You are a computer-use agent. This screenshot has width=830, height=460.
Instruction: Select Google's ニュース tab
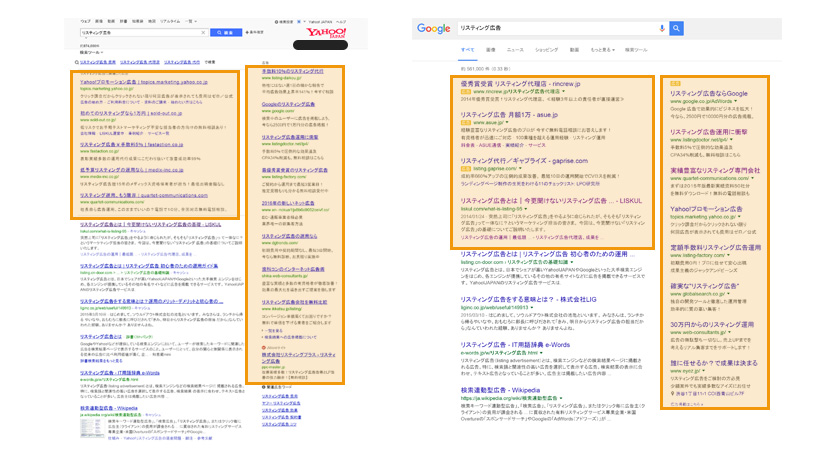point(515,50)
